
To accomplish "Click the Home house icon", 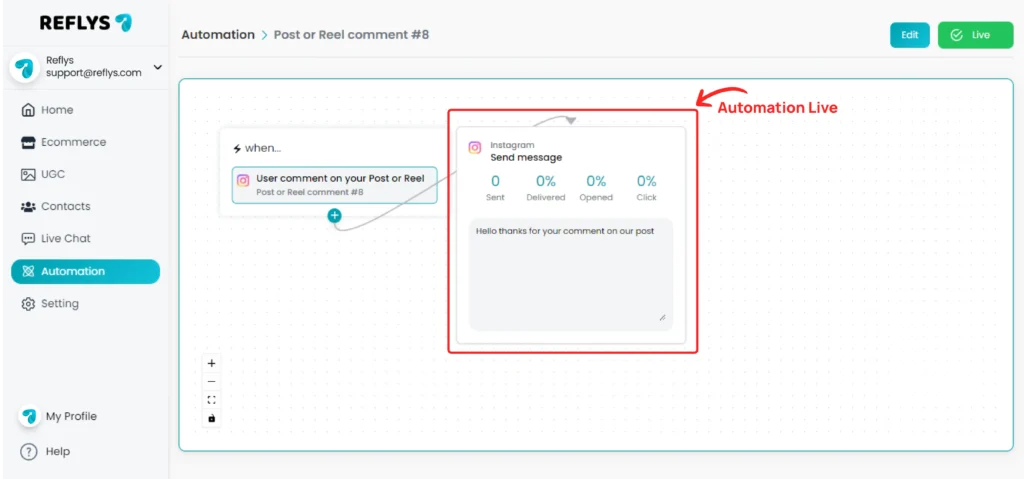I will click(x=28, y=110).
